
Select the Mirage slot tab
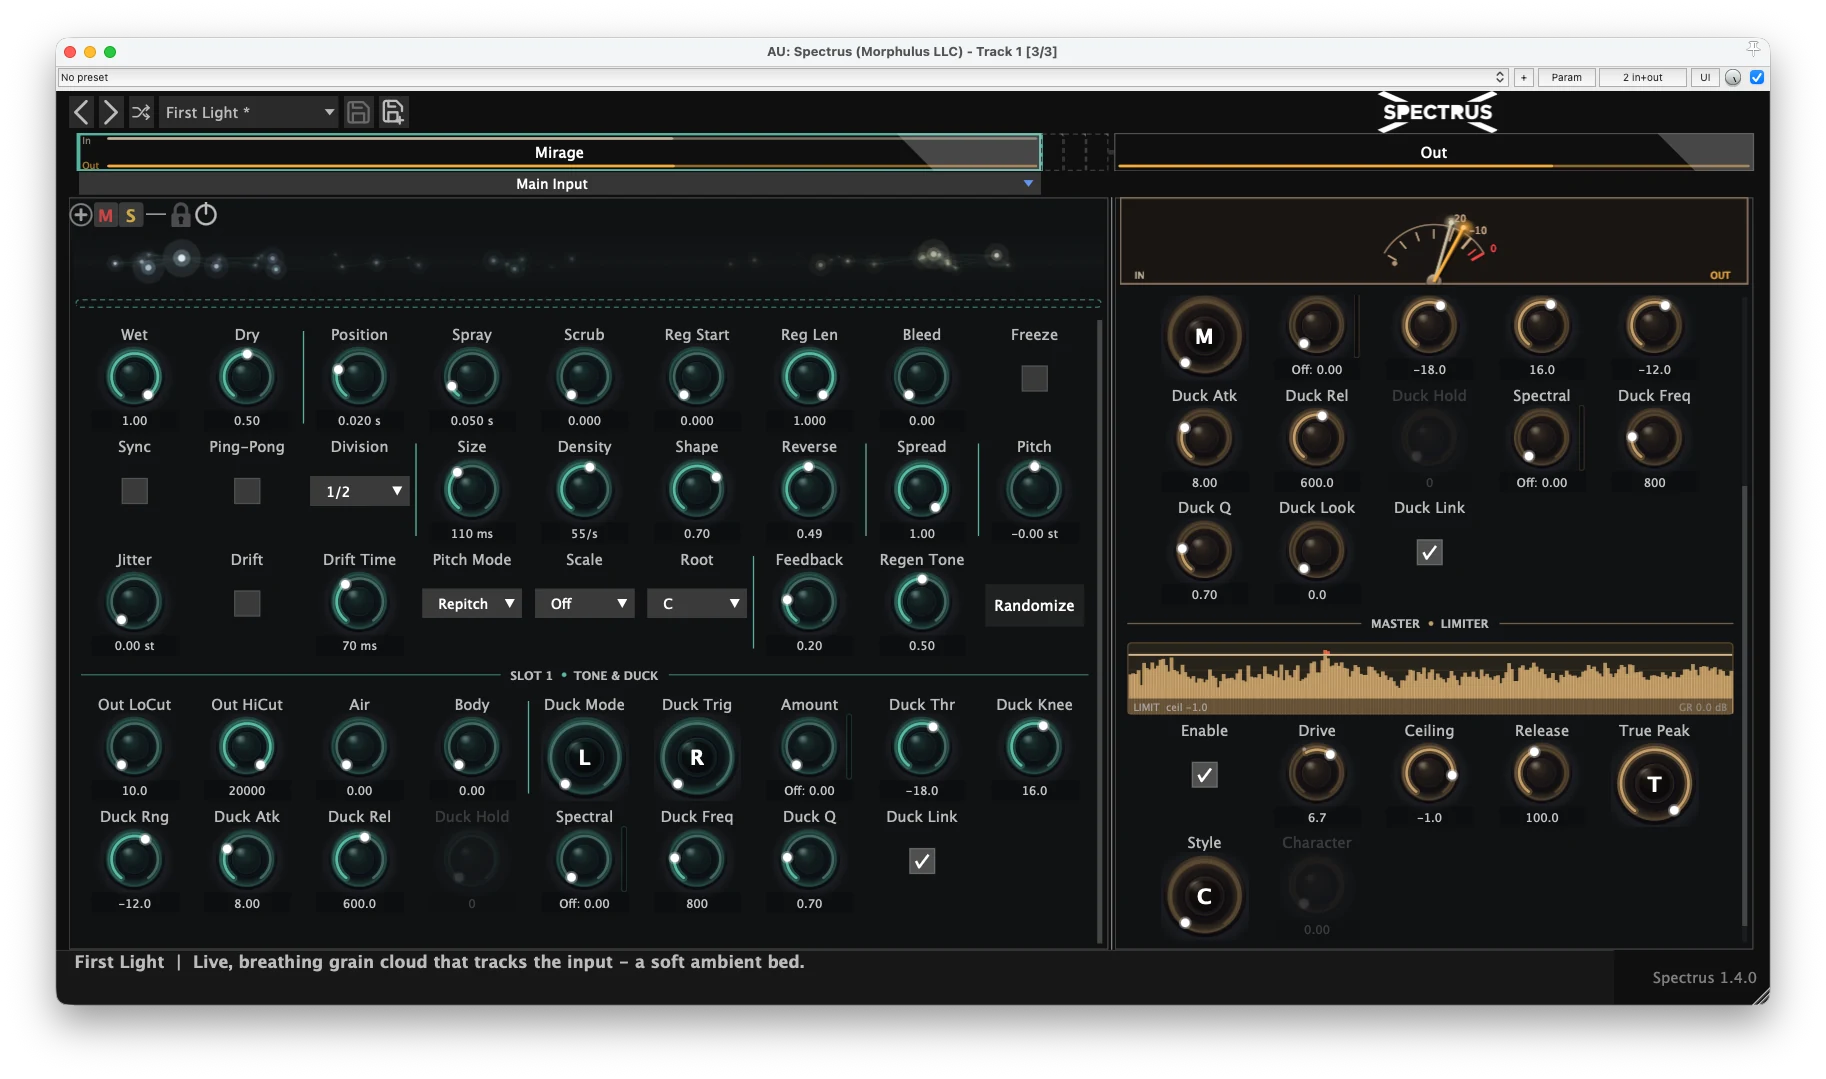click(x=560, y=152)
